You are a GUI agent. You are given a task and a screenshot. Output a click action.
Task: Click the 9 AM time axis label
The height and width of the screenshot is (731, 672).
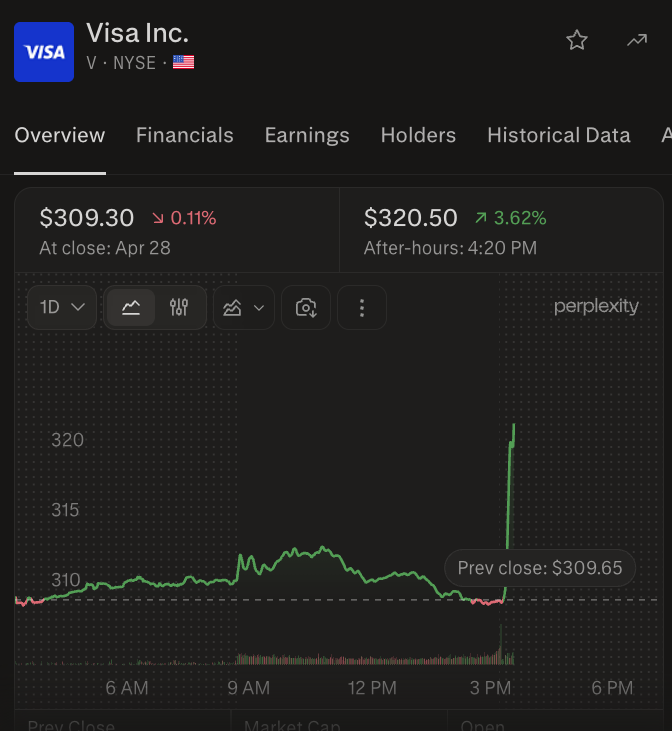249,688
